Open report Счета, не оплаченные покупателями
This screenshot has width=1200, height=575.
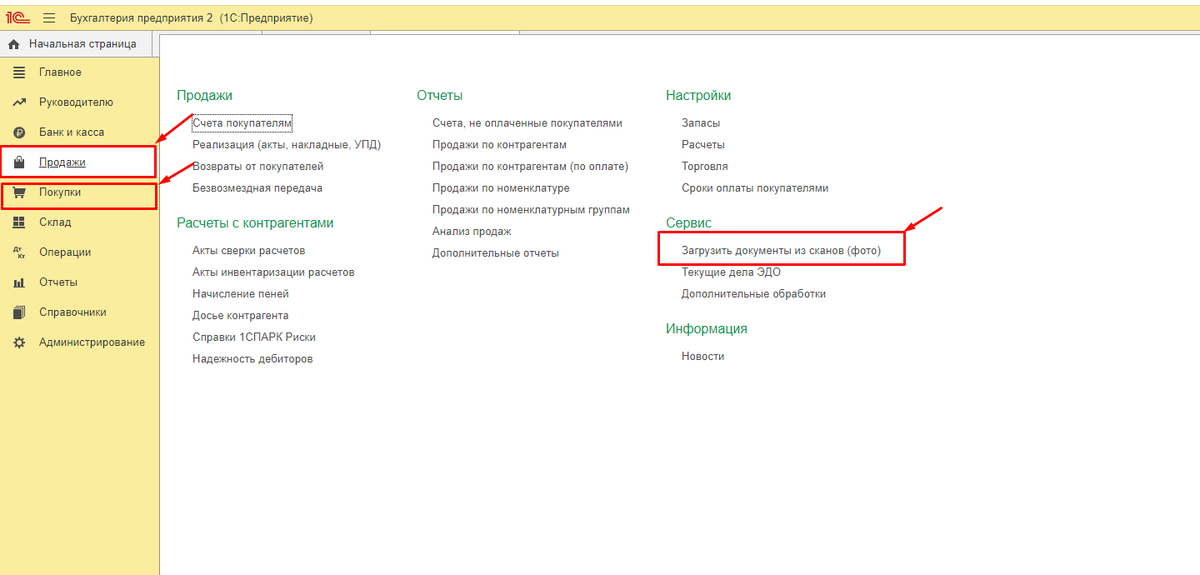coord(527,123)
